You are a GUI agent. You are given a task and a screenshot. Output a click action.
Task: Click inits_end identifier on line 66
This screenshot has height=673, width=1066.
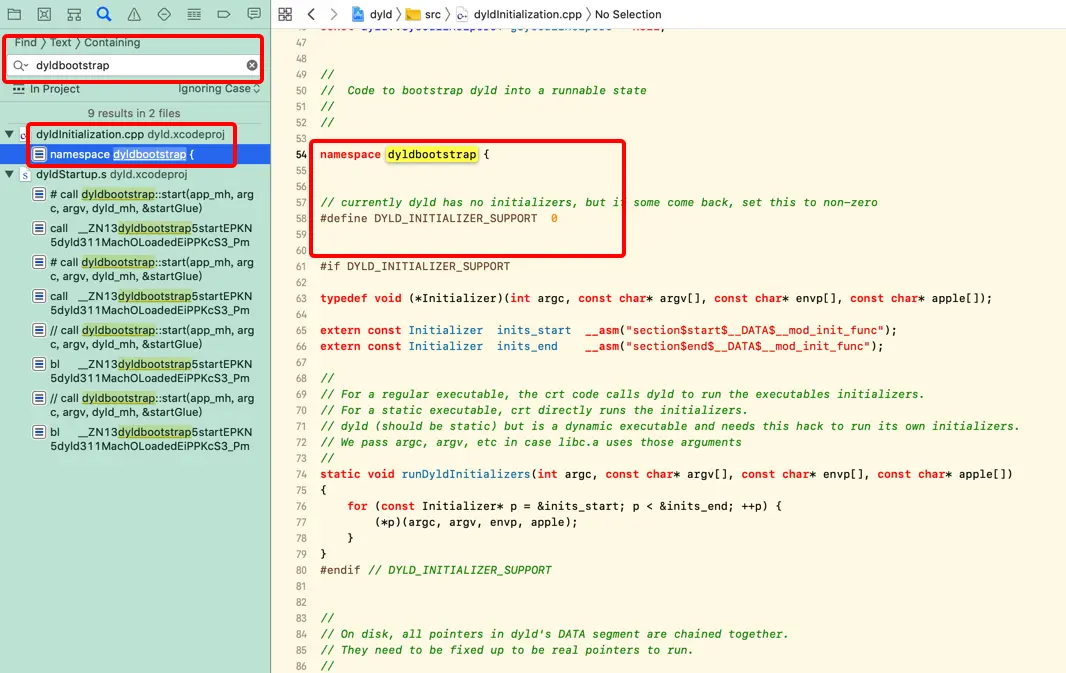point(527,346)
